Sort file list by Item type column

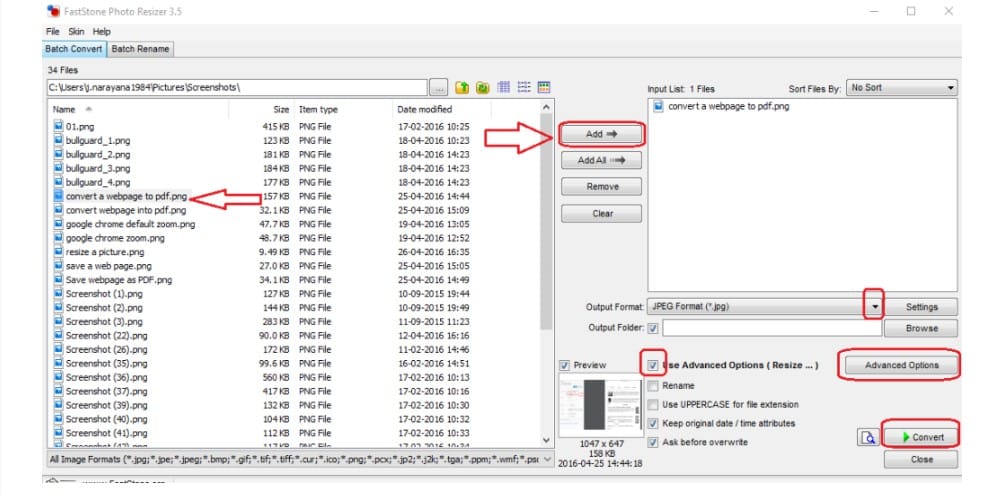(342, 109)
